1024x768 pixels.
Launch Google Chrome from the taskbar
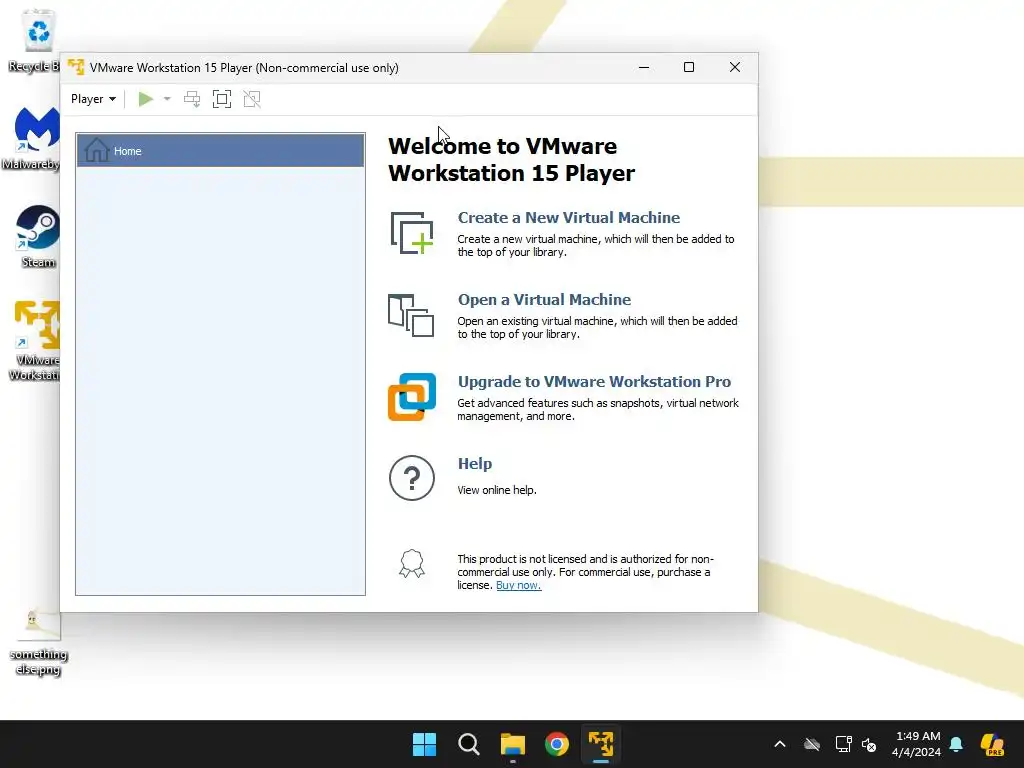(557, 744)
